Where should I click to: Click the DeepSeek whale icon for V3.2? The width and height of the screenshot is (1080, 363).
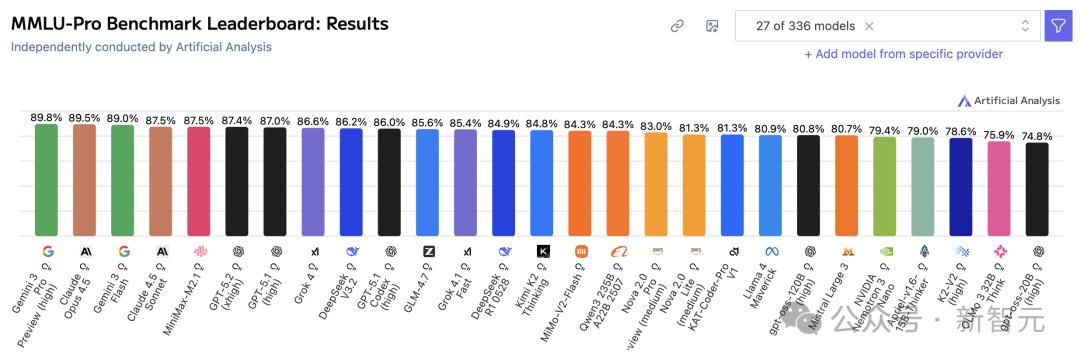click(352, 251)
